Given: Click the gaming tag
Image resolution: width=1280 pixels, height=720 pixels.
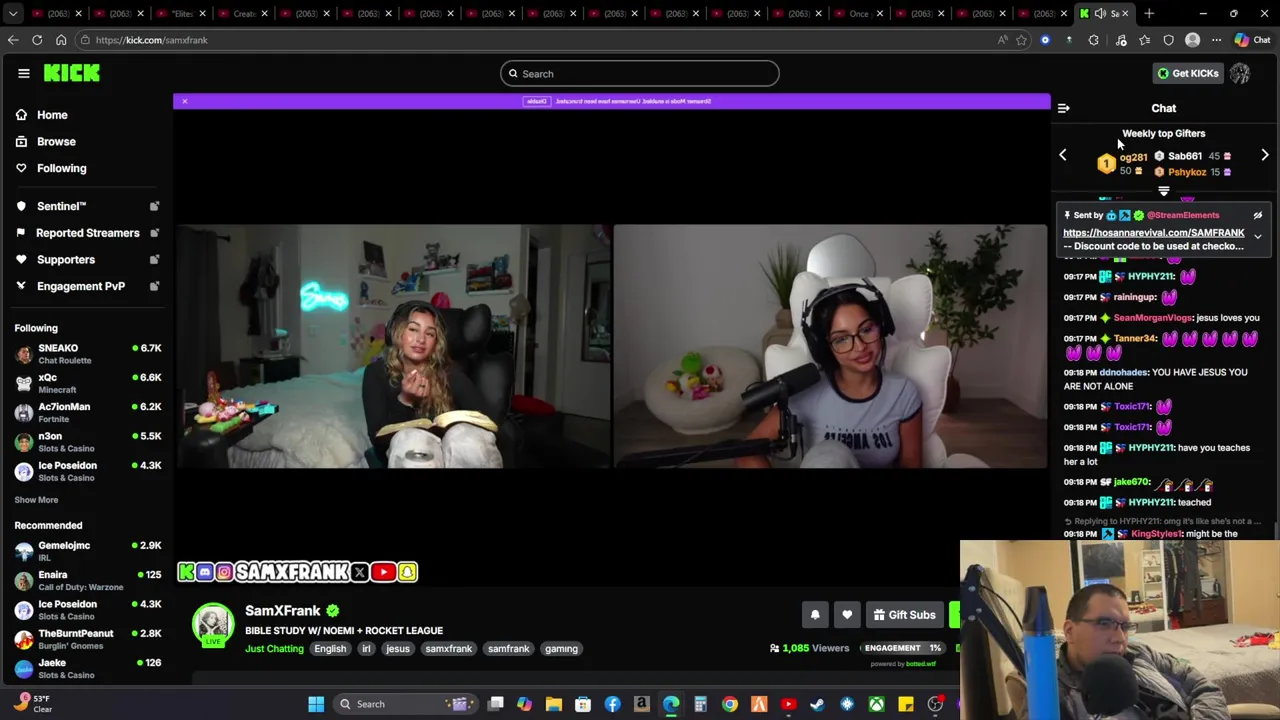Looking at the screenshot, I should [561, 649].
